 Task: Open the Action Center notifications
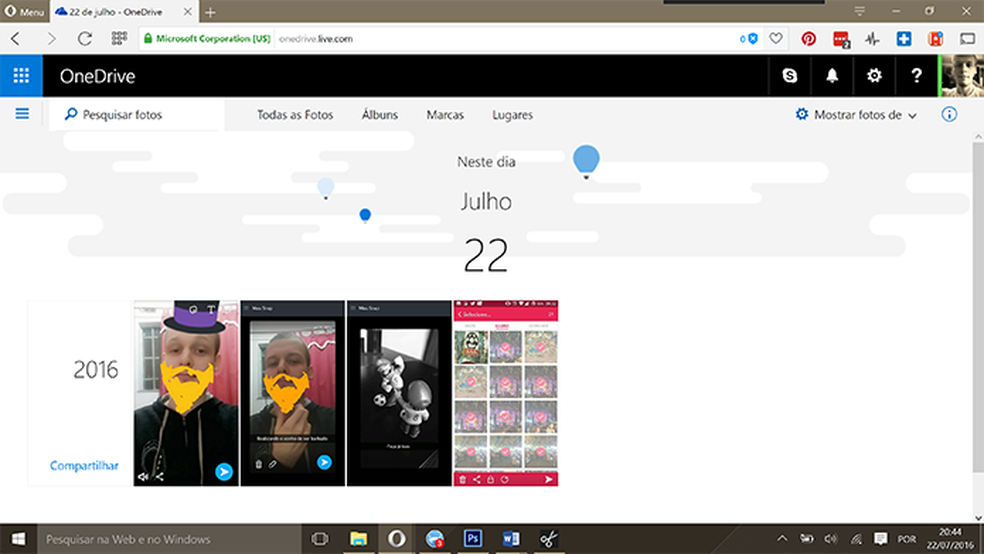tap(880, 539)
